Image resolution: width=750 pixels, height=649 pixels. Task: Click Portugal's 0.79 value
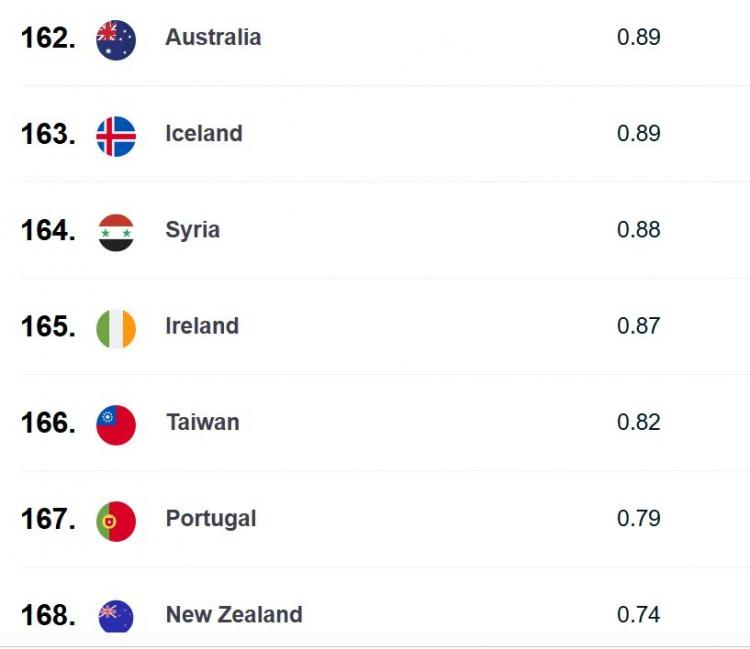click(639, 518)
